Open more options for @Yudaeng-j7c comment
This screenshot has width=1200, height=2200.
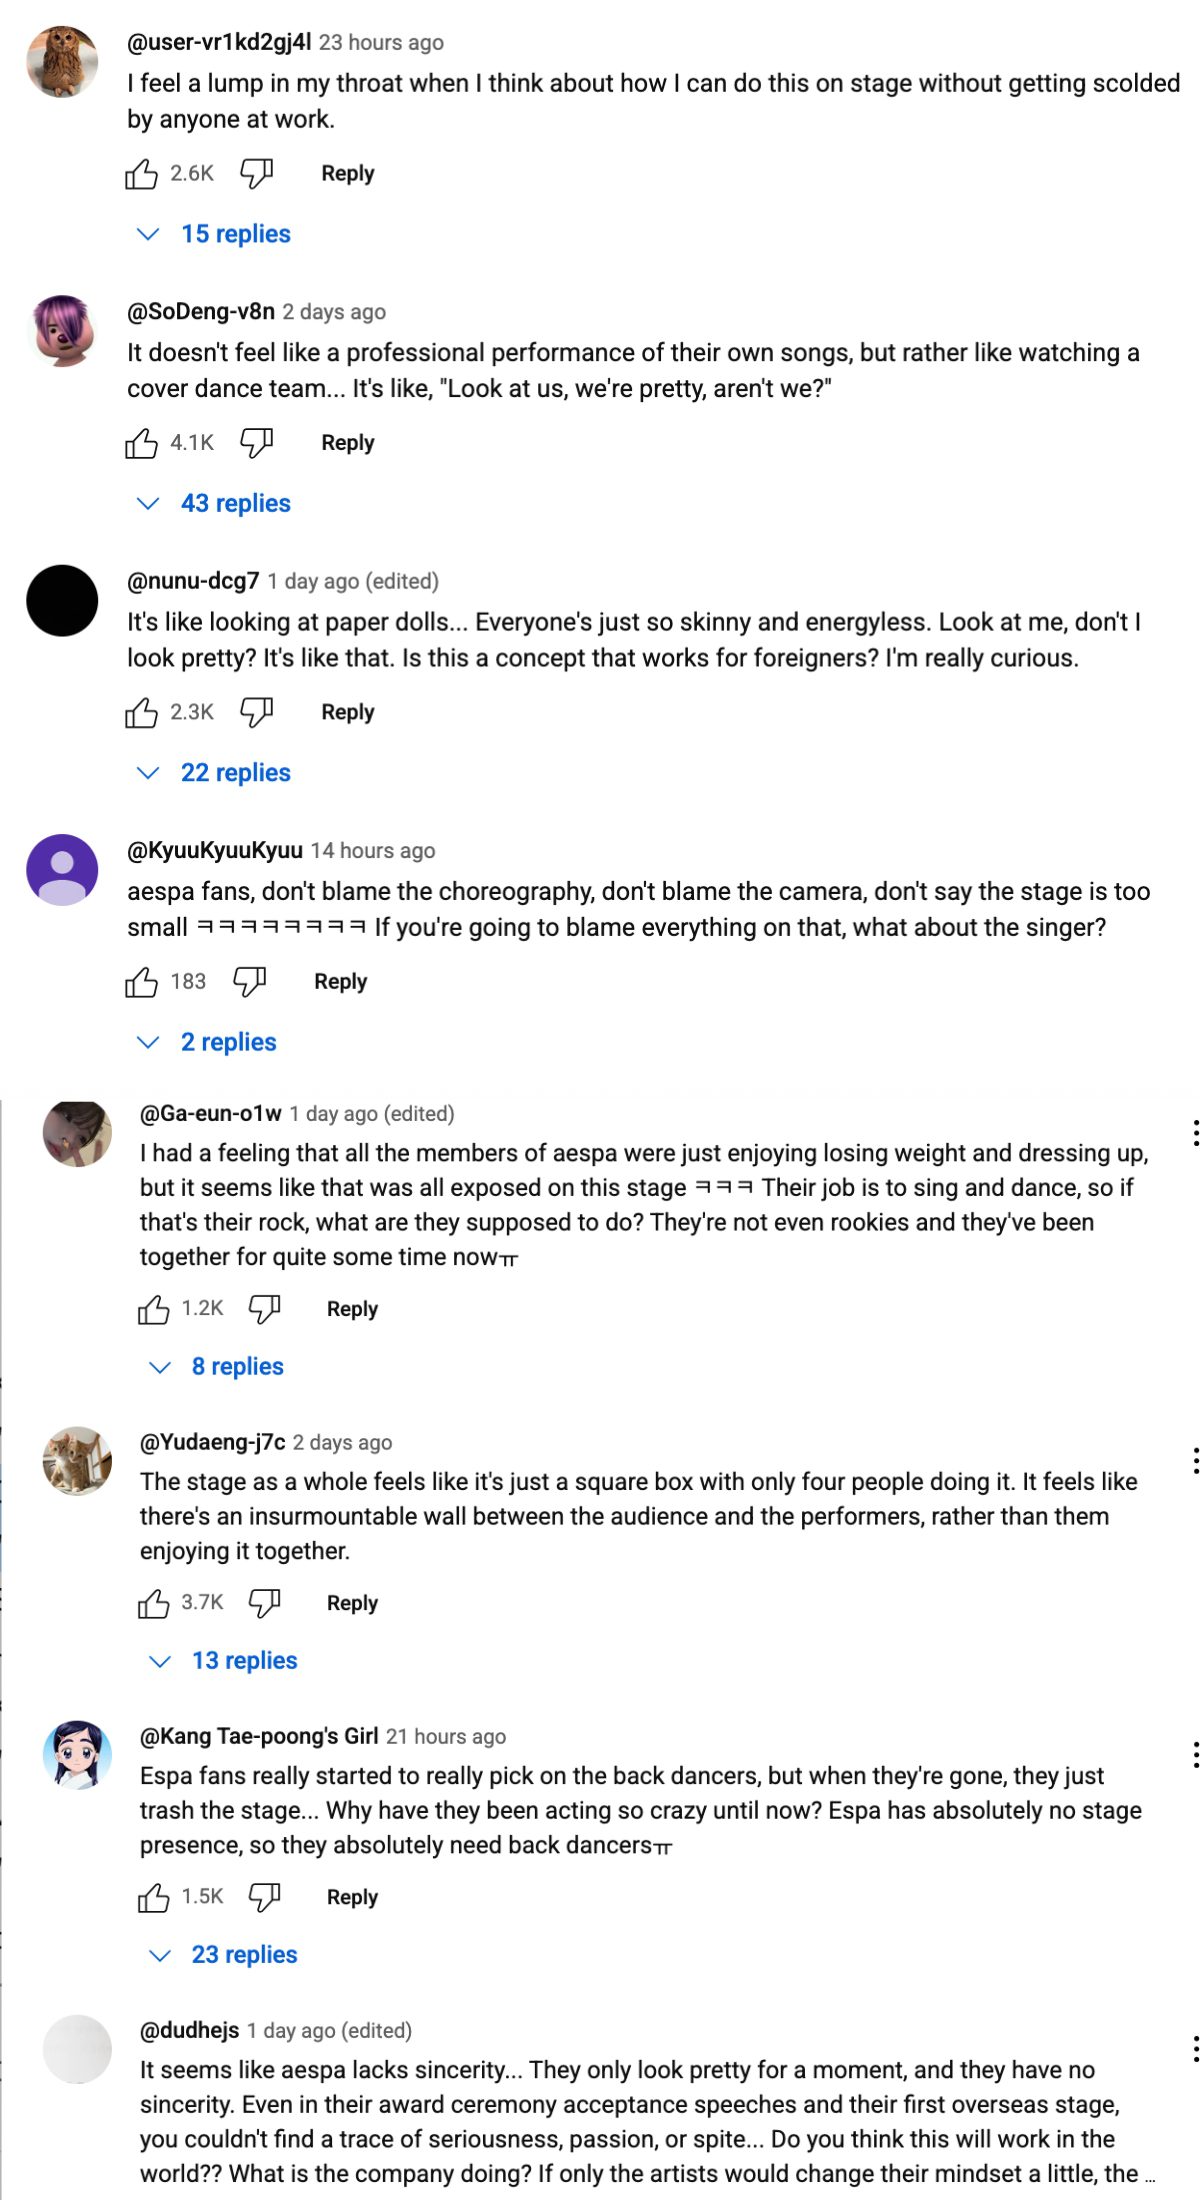(x=1195, y=1461)
